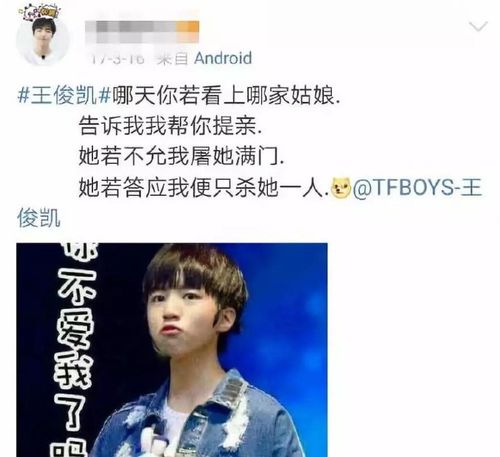Click the line 她若不允我屠她满门

(182, 156)
